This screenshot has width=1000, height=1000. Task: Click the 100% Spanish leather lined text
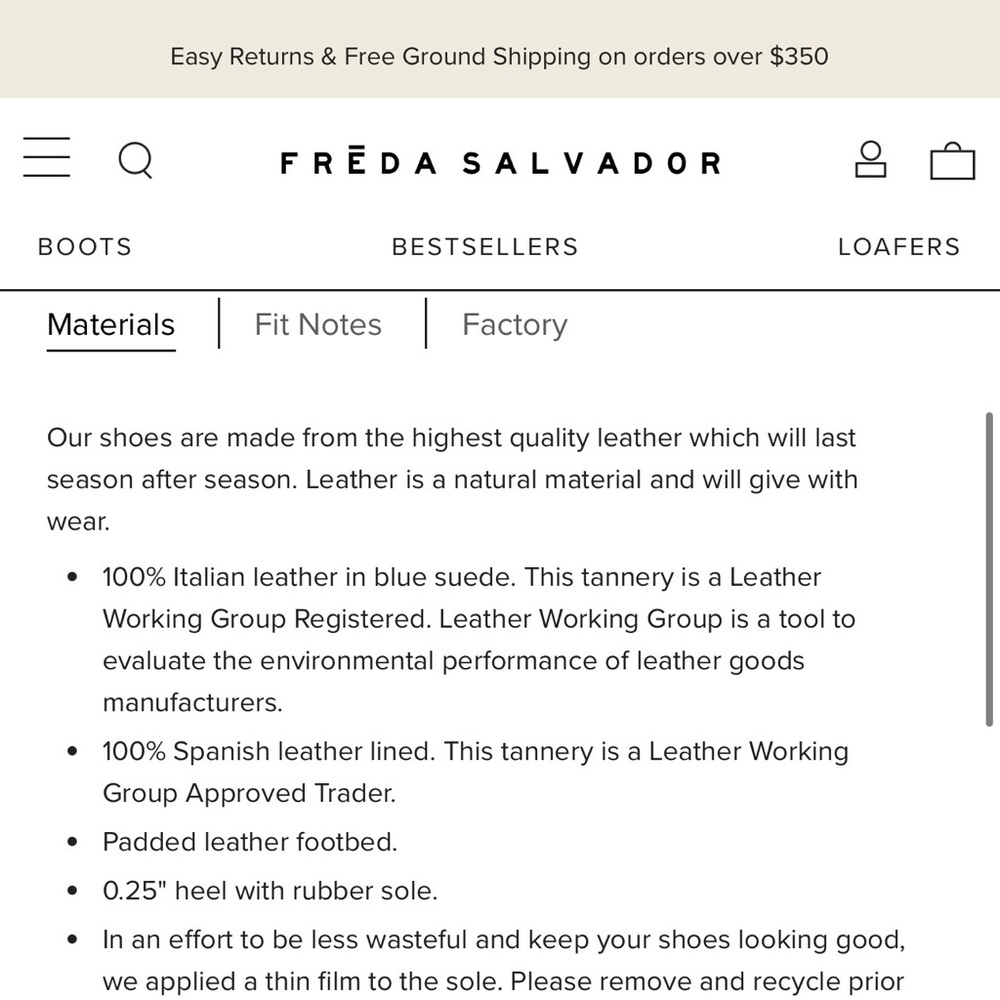click(476, 772)
